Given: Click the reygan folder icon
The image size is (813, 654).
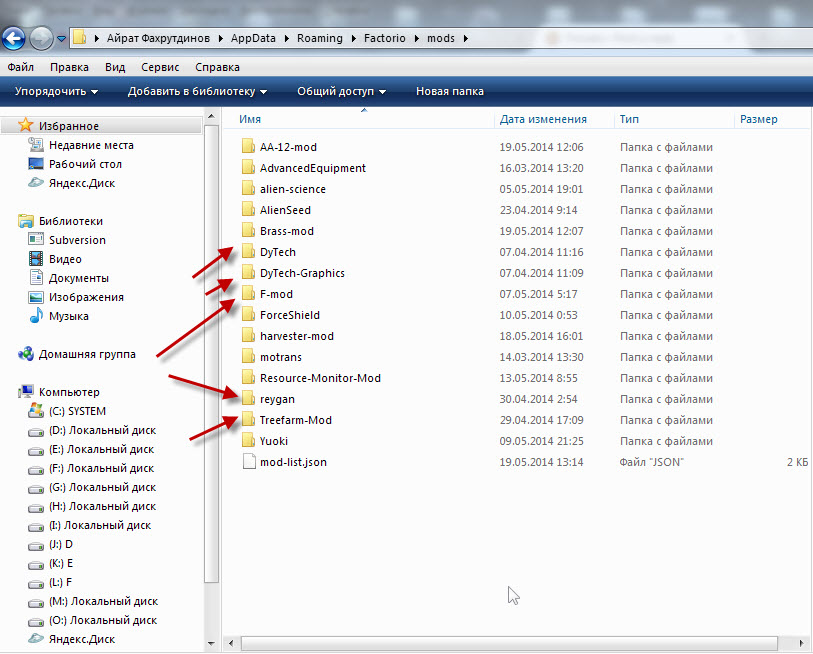Looking at the screenshot, I should pos(248,399).
